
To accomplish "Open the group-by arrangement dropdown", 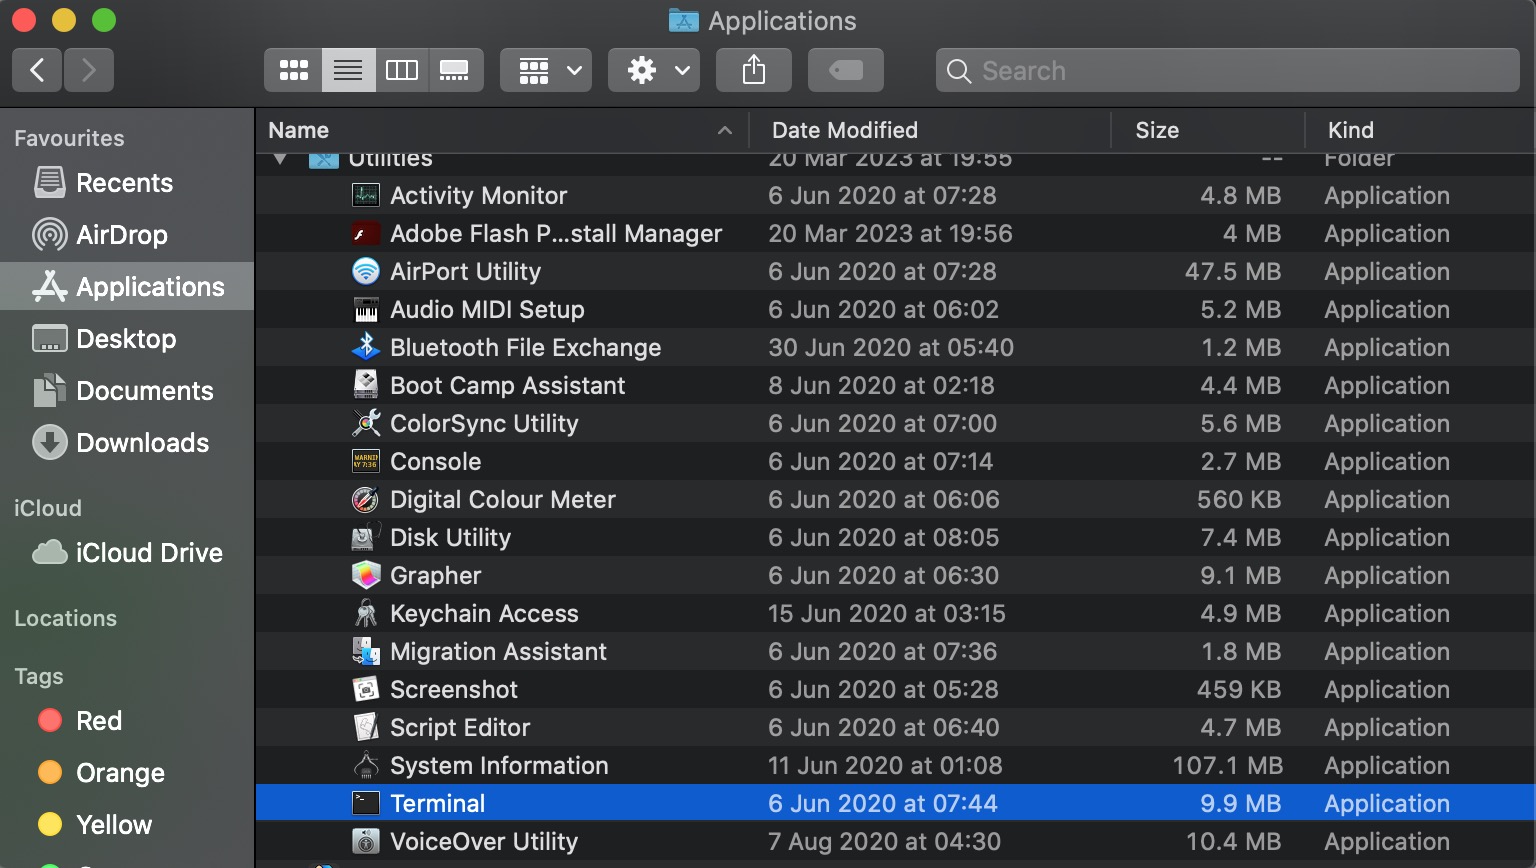I will click(x=546, y=70).
